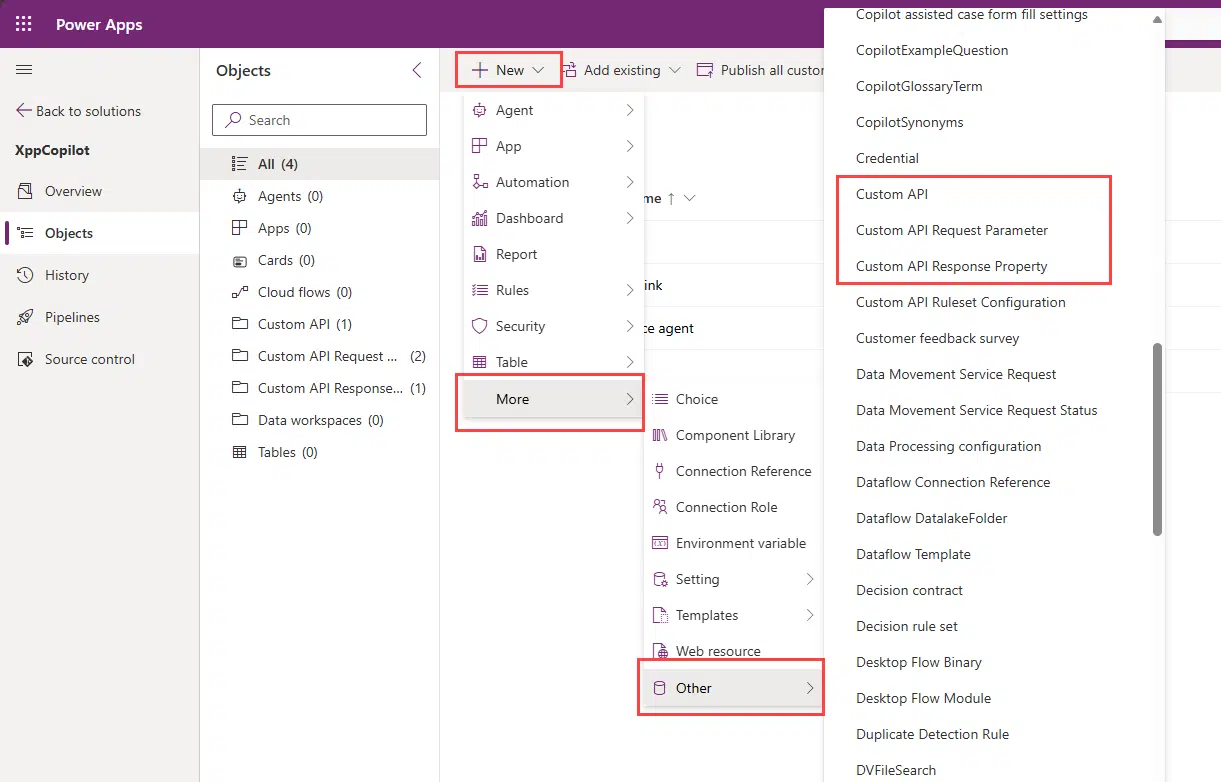The width and height of the screenshot is (1221, 782).
Task: Click the hamburger navigation icon
Action: [24, 69]
